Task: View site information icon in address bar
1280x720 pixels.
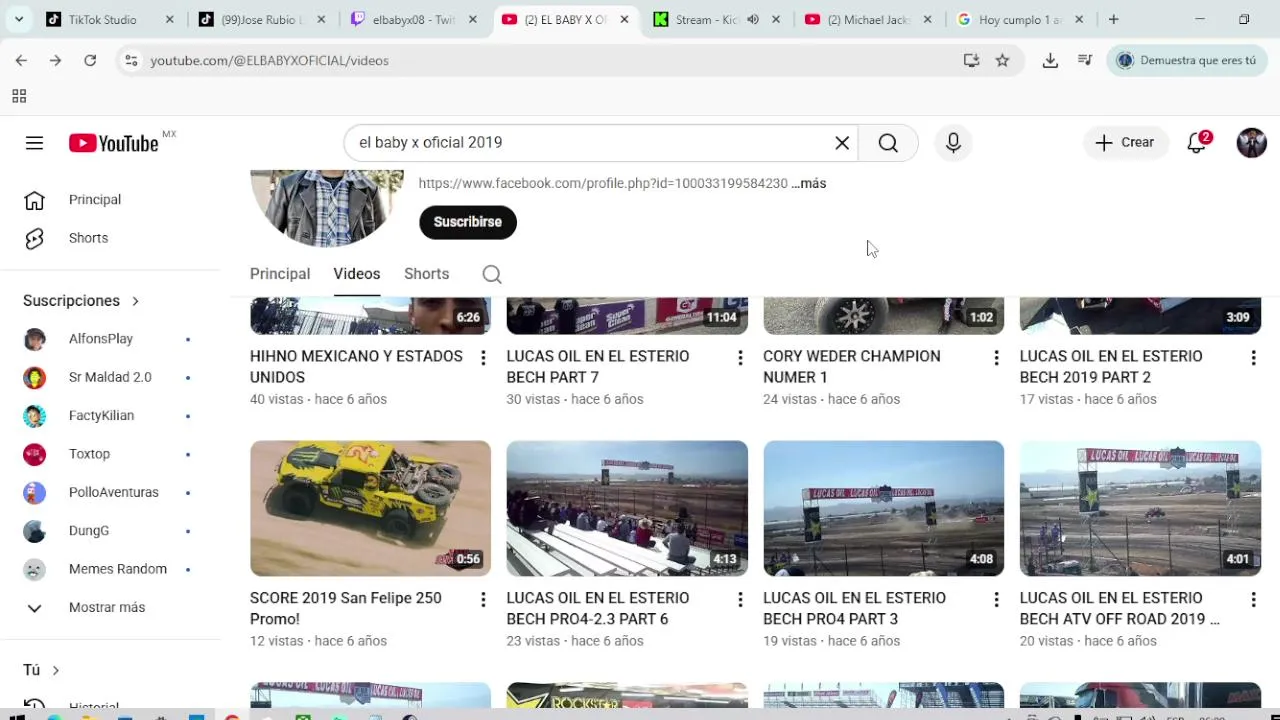Action: point(130,60)
